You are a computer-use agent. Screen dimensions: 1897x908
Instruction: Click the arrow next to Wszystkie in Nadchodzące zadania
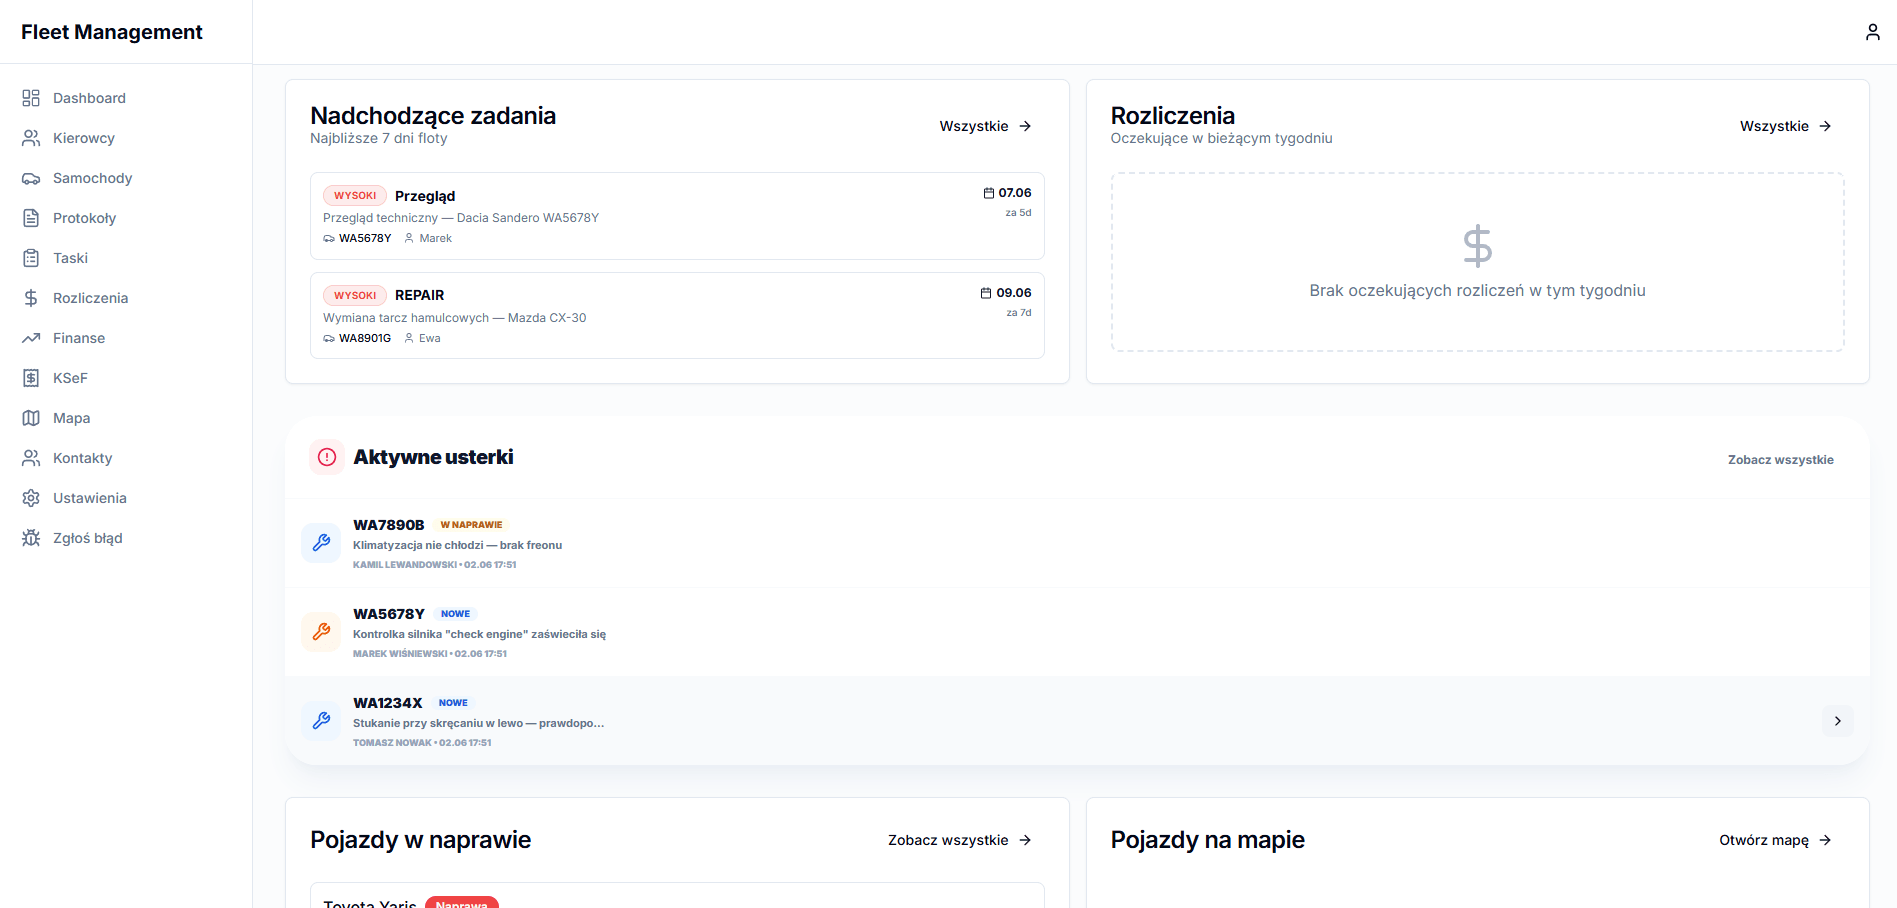1025,126
